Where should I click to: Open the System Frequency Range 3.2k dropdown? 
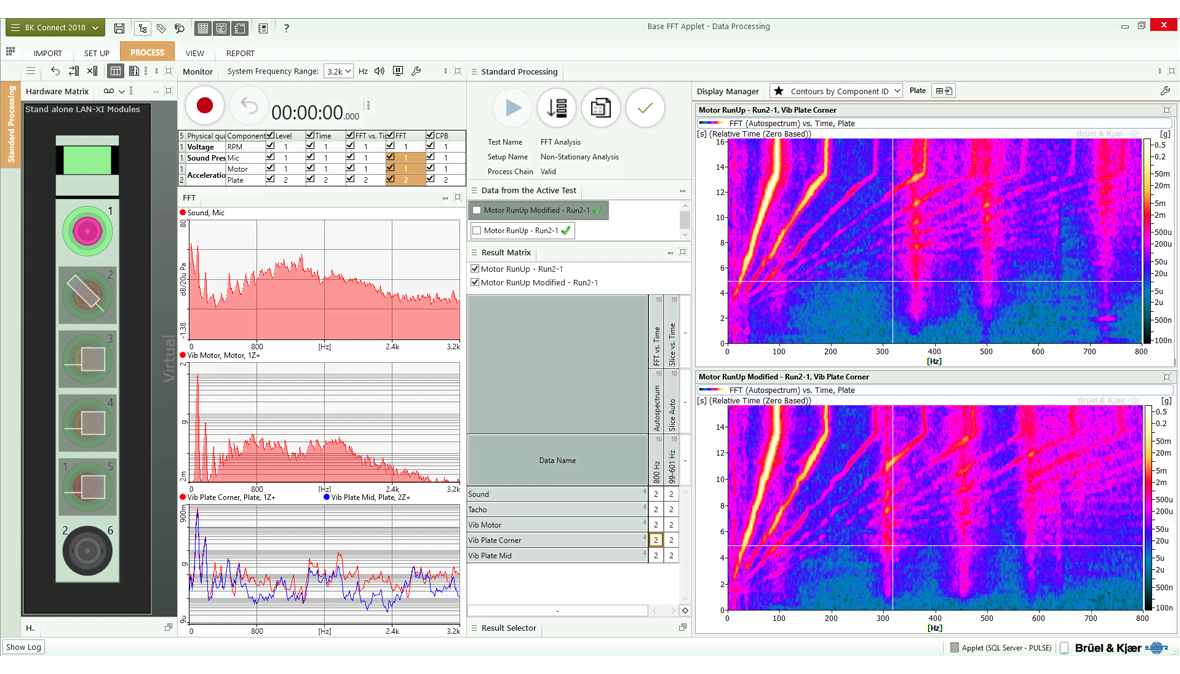[x=339, y=72]
